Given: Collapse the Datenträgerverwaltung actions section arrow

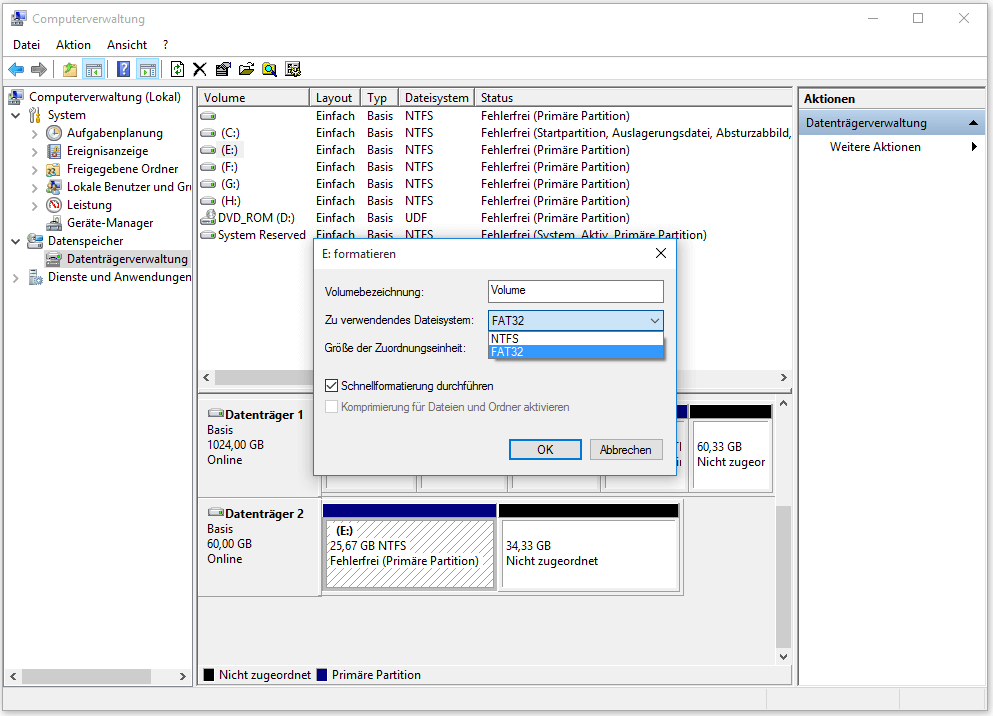Looking at the screenshot, I should [x=973, y=123].
